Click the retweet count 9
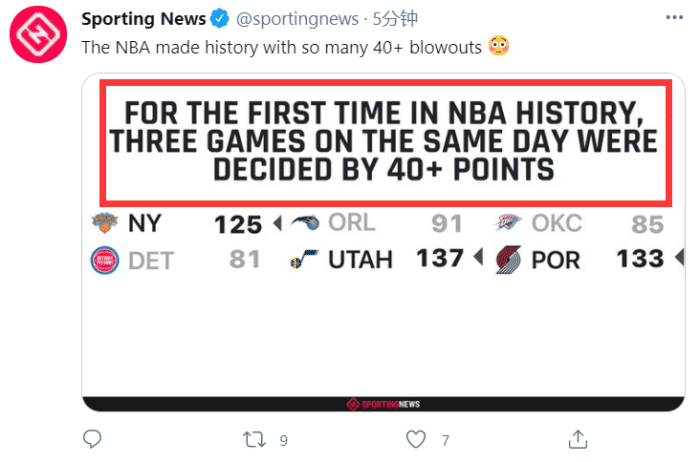The width and height of the screenshot is (700, 462). pyautogui.click(x=284, y=440)
